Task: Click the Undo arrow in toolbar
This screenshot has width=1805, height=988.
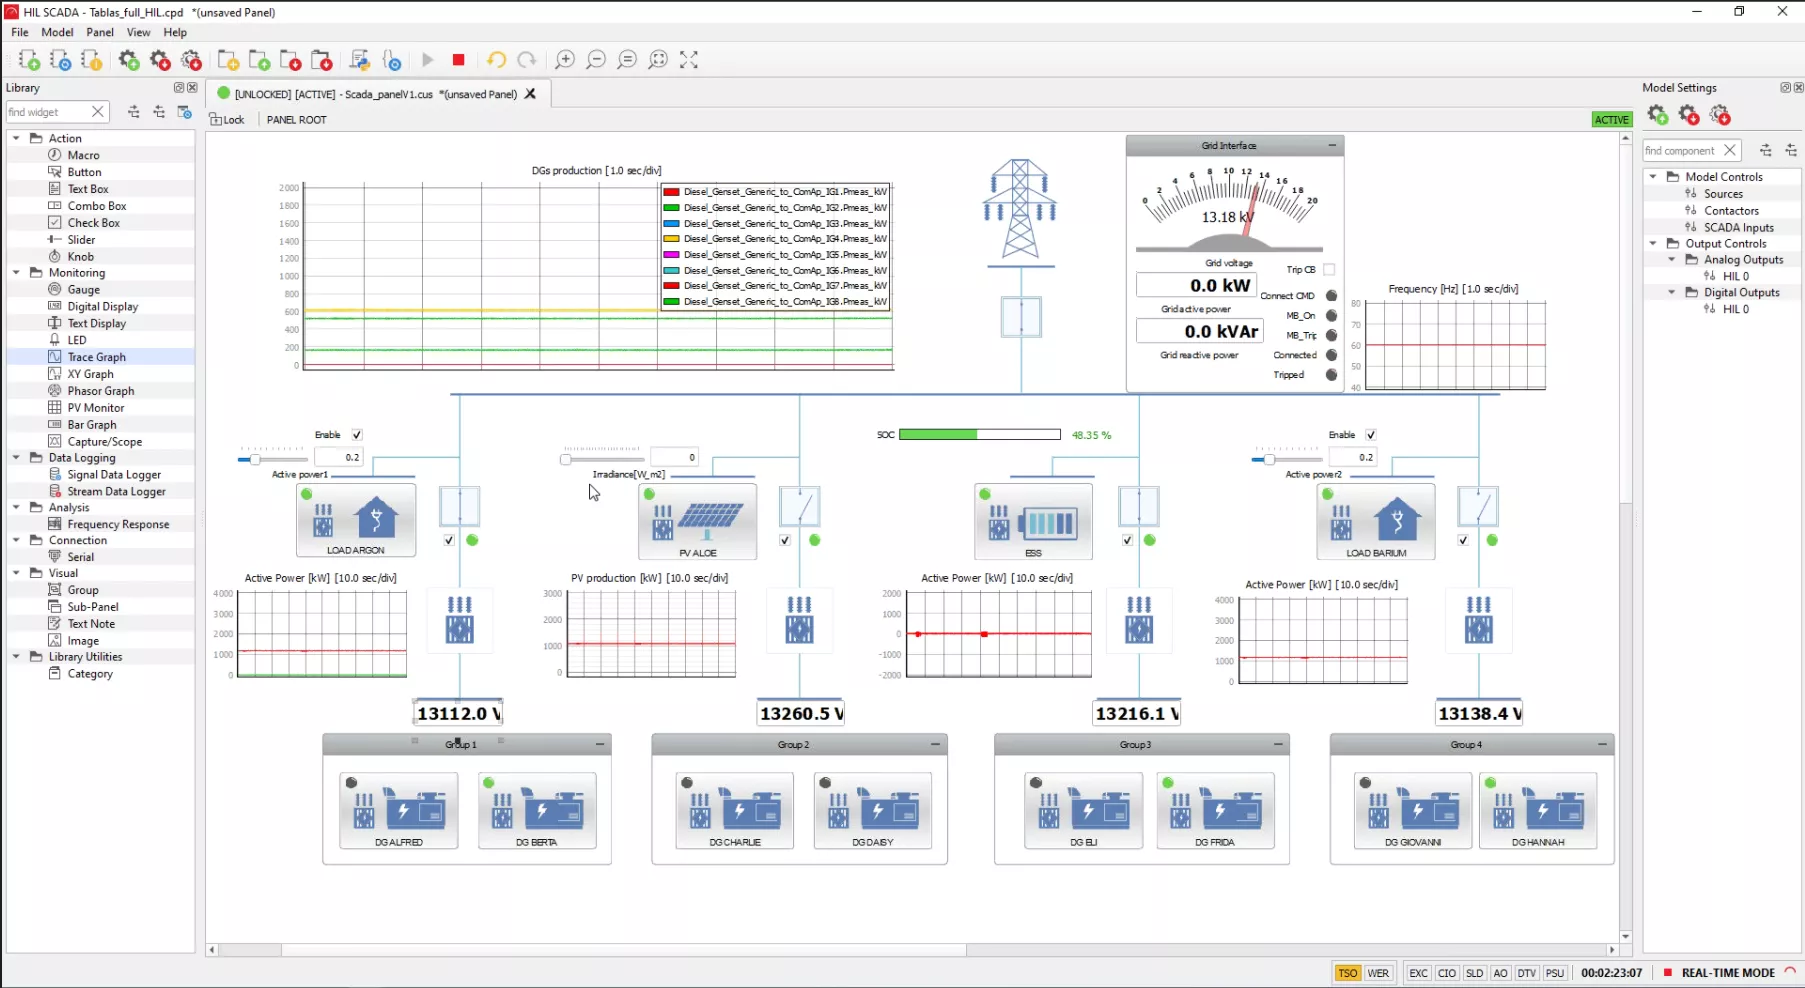Action: point(496,60)
